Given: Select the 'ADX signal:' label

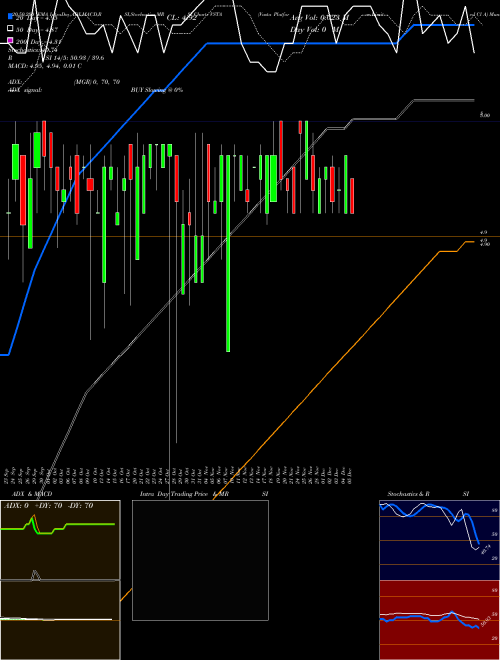Looking at the screenshot, I should (25, 90).
